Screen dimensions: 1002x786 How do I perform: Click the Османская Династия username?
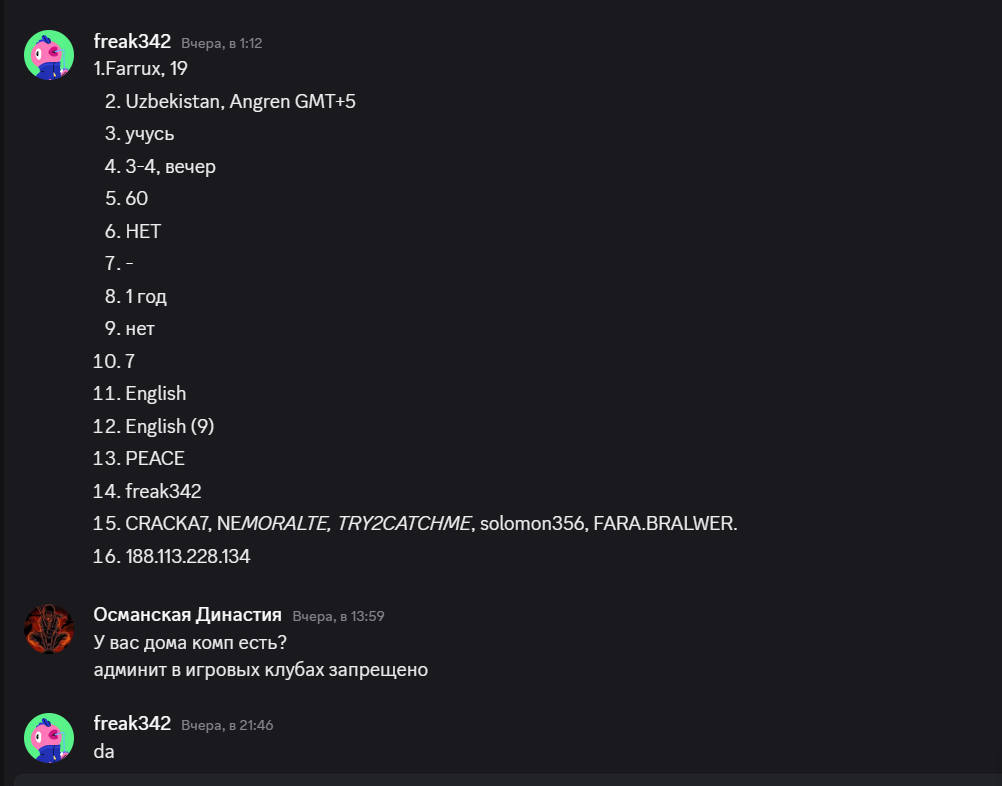(187, 615)
